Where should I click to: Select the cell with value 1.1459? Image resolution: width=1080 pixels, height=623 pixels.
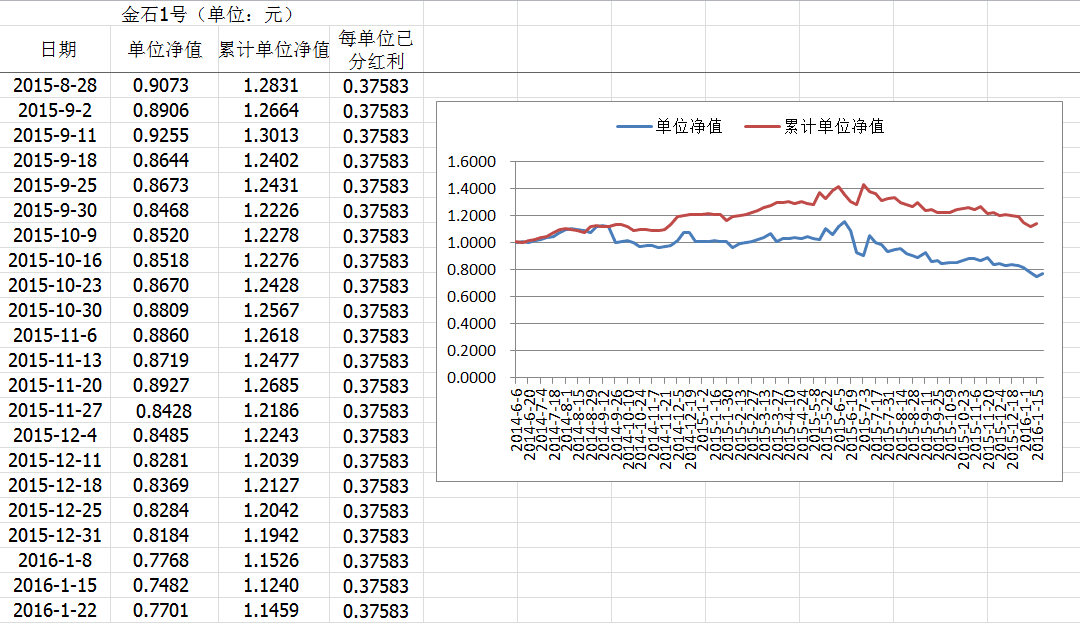271,610
